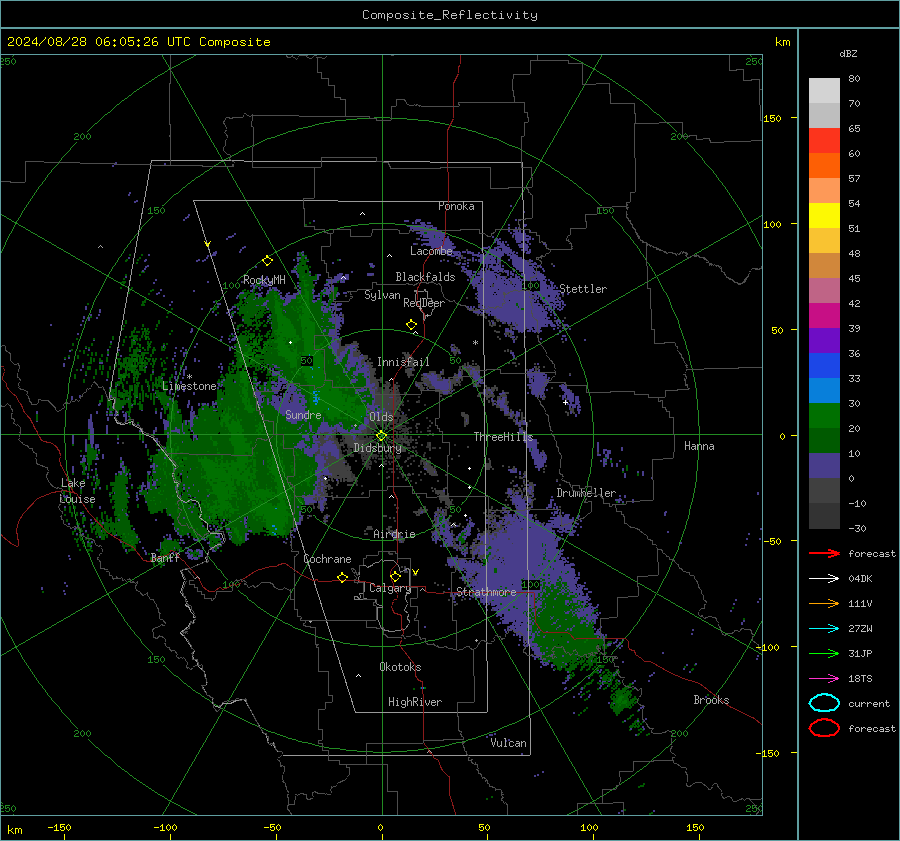Click the 04DK legend text
The image size is (900, 841).
(860, 579)
